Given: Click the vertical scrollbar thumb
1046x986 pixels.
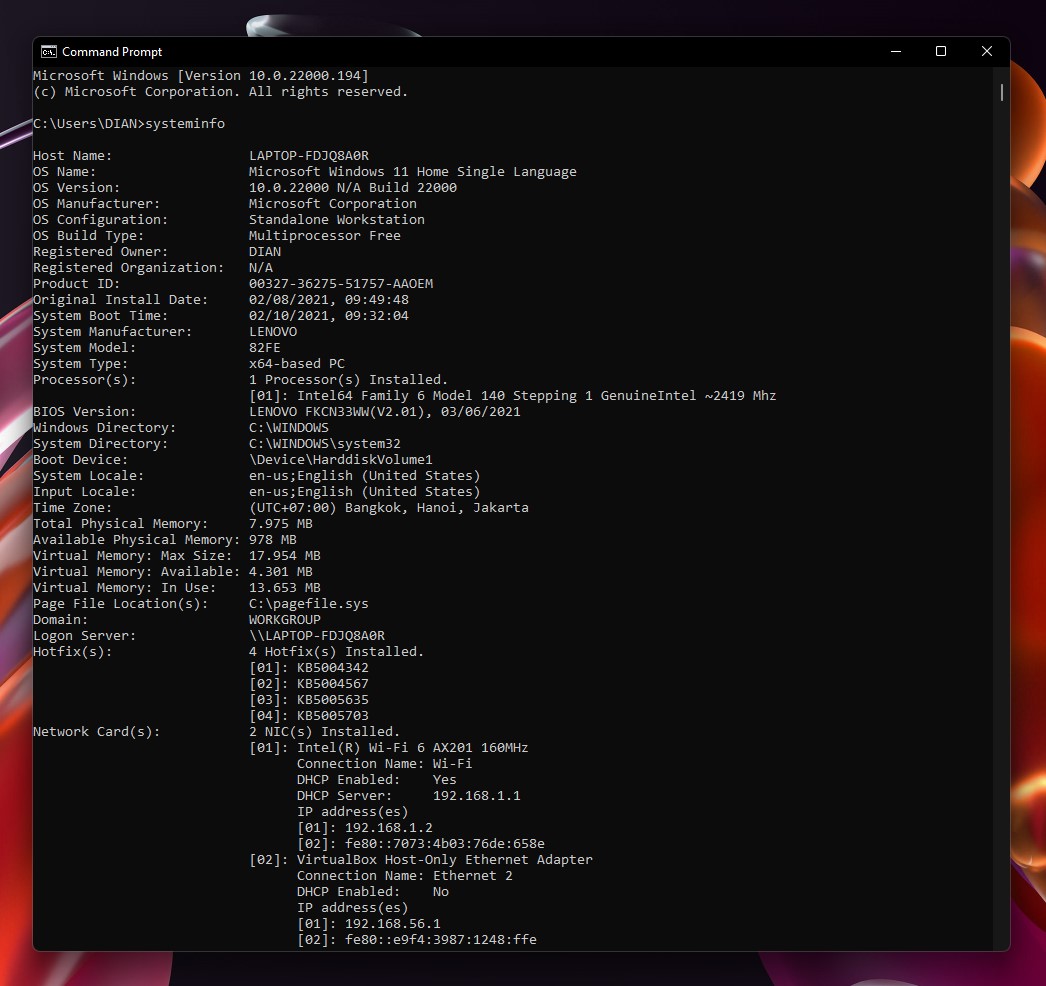Looking at the screenshot, I should click(1001, 93).
